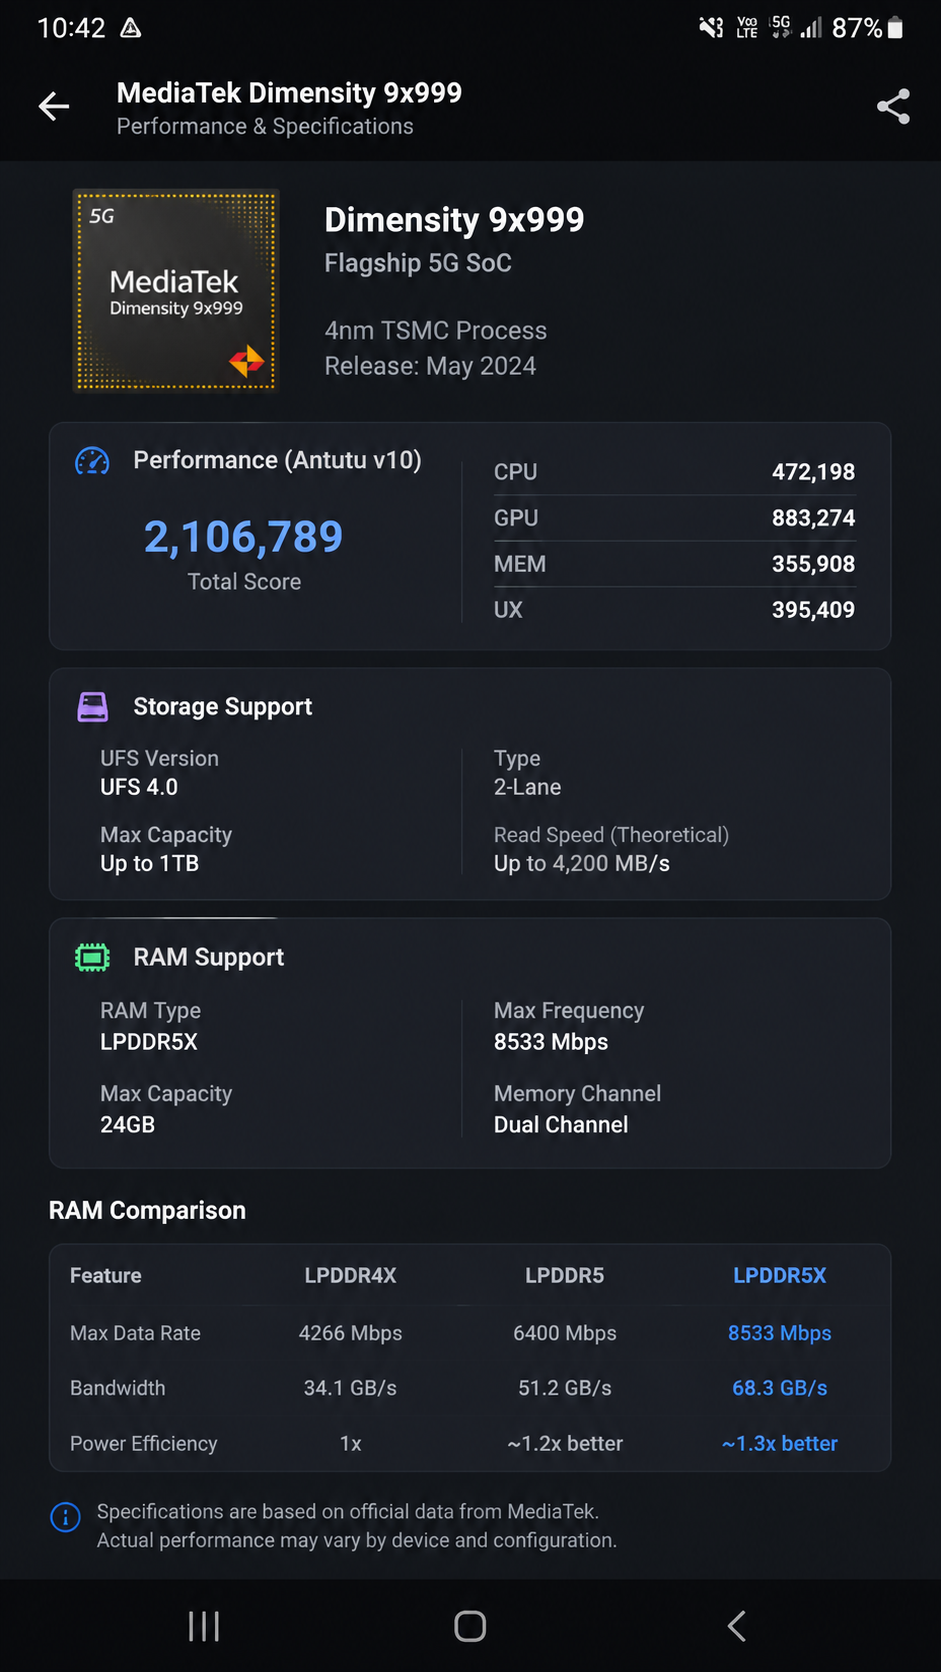
Task: Tap the back arrow in header
Action: click(54, 106)
